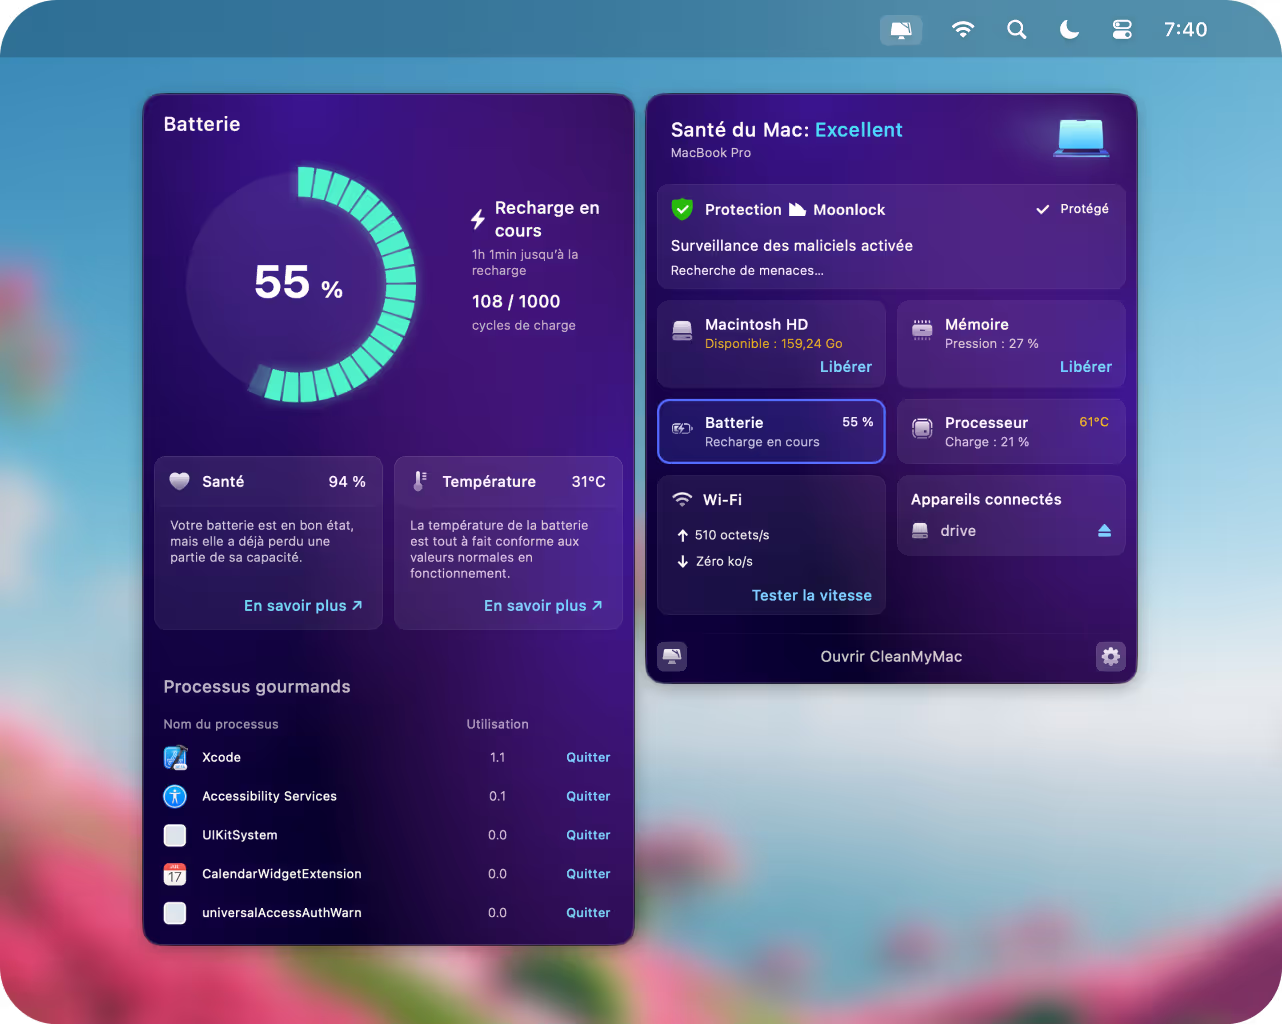
Task: Click the Température 31°C value
Action: 589,482
